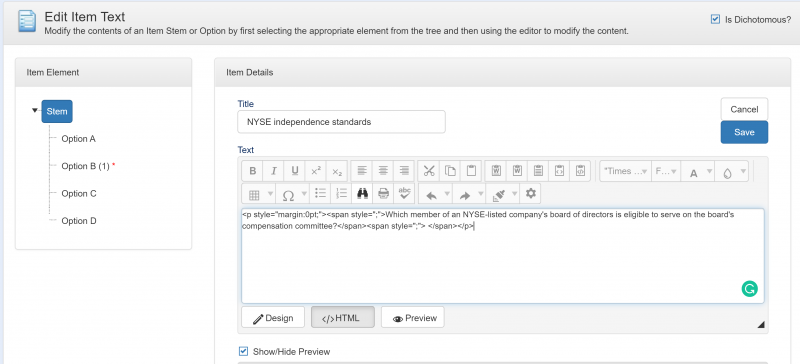Switch to the Preview tab
Viewport: 800px width, 364px height.
pos(413,318)
